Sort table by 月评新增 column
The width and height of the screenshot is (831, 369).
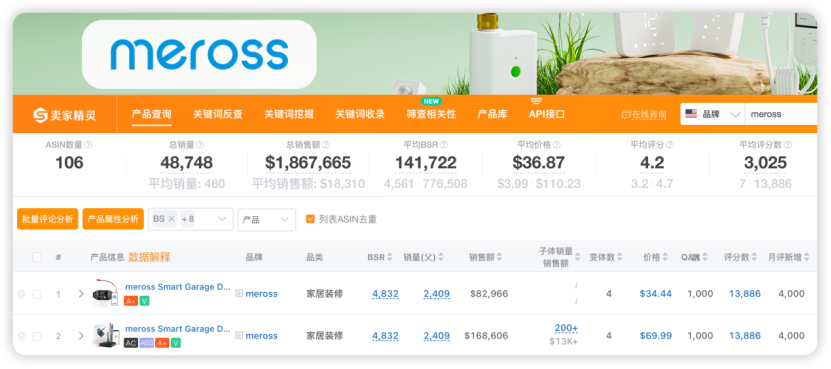(807, 257)
